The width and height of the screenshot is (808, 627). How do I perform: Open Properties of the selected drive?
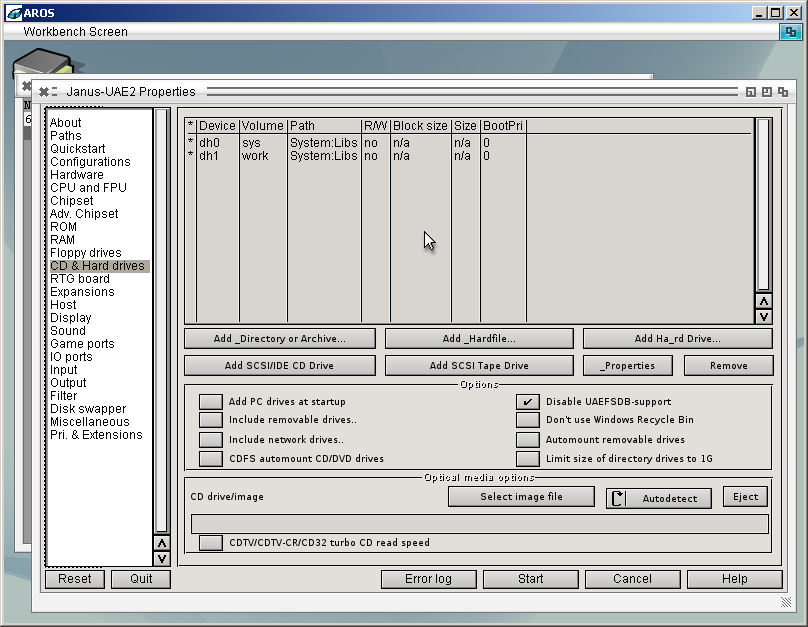click(x=628, y=365)
